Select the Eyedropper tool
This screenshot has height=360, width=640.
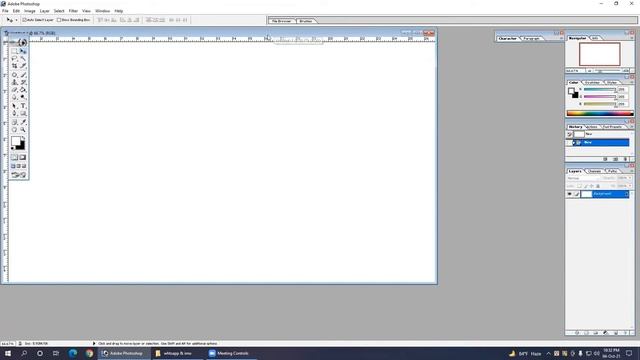(23, 122)
